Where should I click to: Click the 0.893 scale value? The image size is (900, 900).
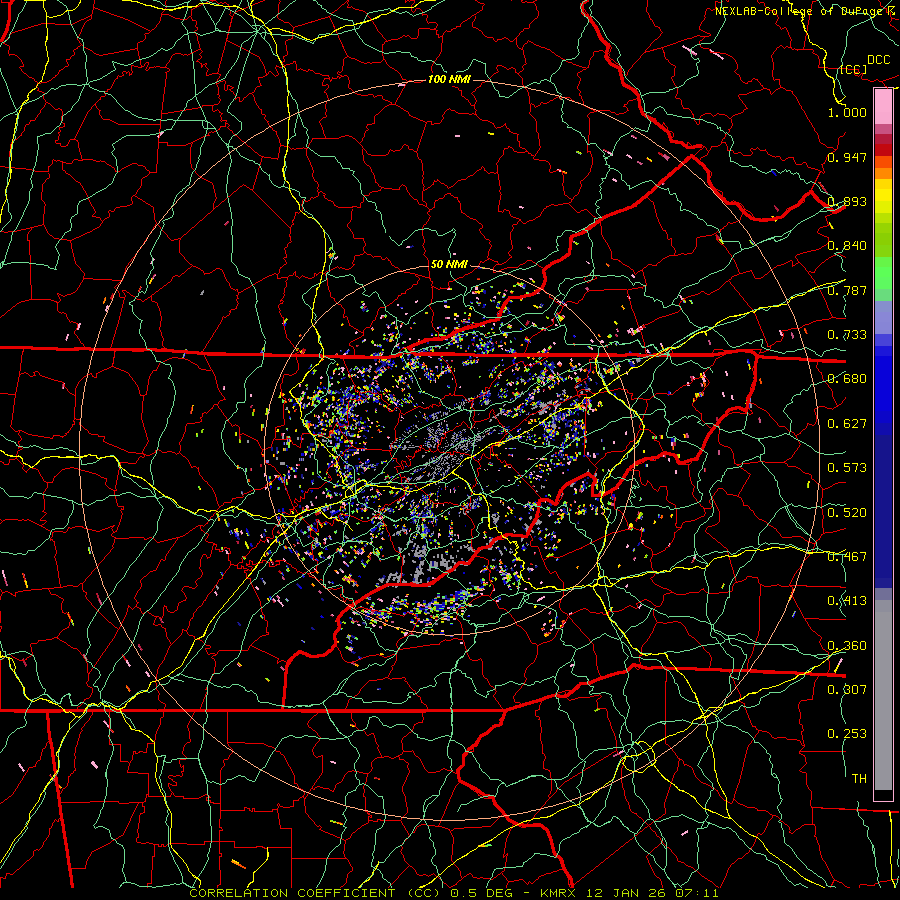pos(847,201)
